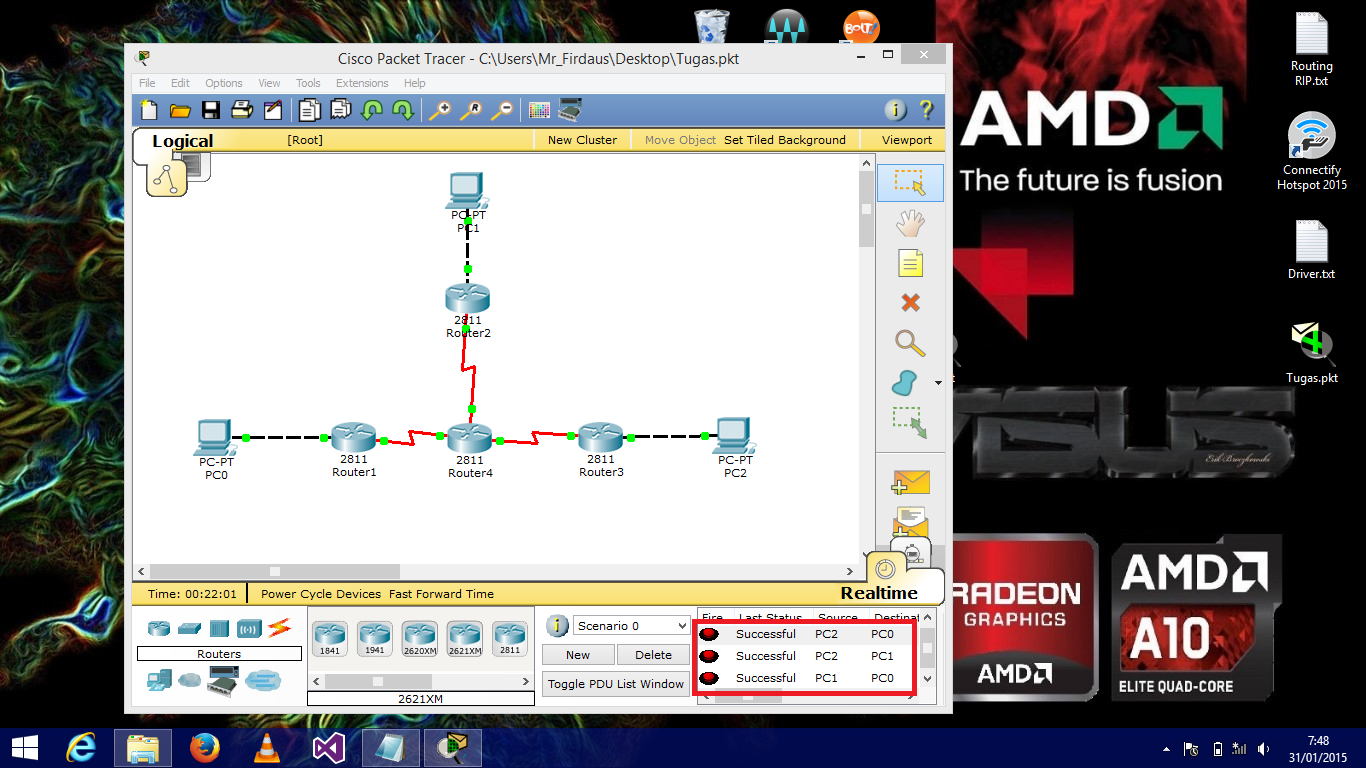Viewport: 1366px width, 768px height.
Task: Open the Tools menu
Action: coord(308,83)
